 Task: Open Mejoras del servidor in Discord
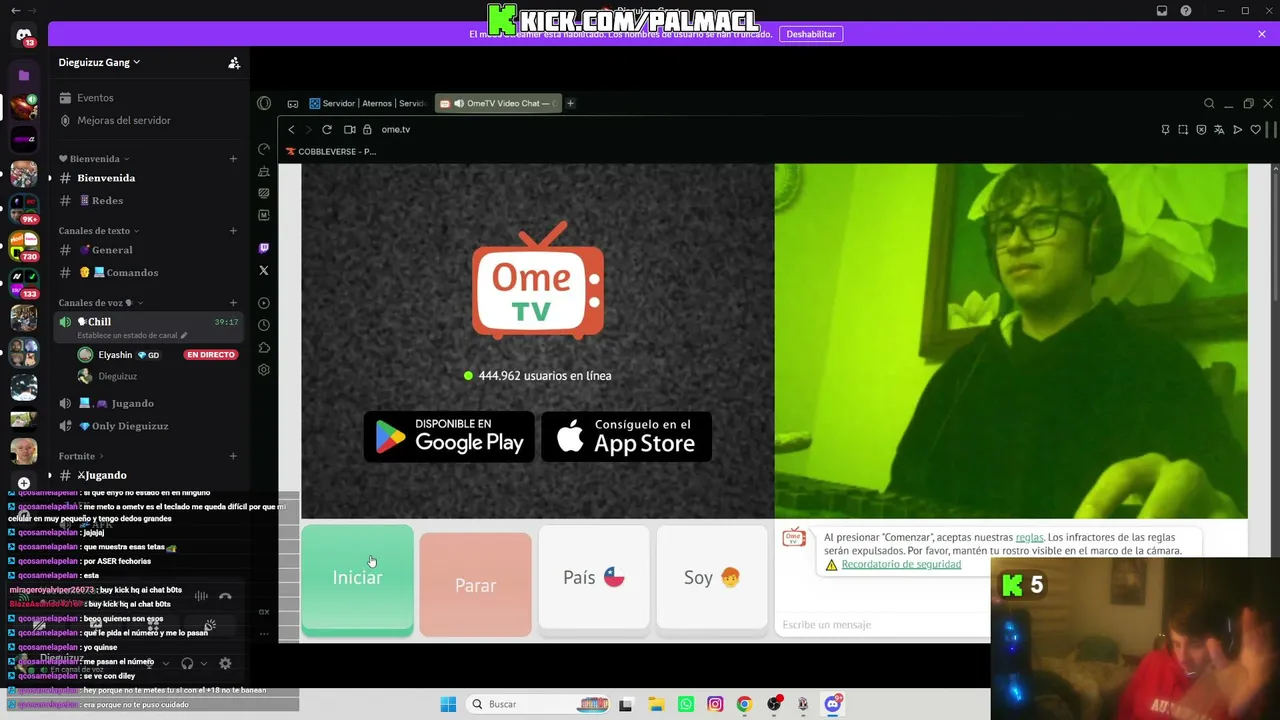pyautogui.click(x=124, y=120)
